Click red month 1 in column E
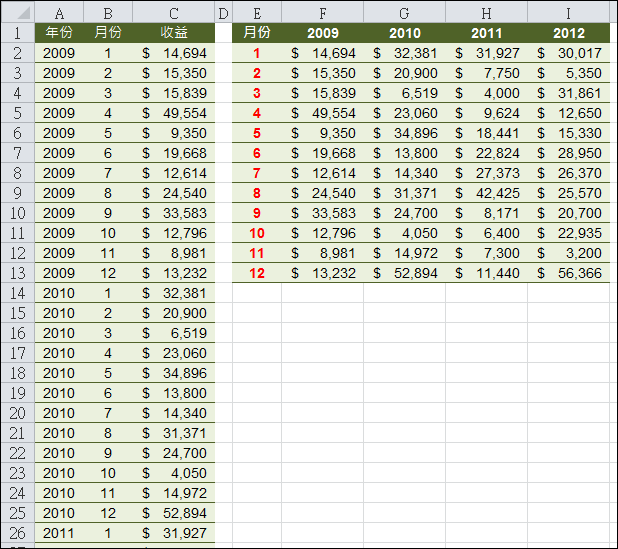 coord(257,53)
